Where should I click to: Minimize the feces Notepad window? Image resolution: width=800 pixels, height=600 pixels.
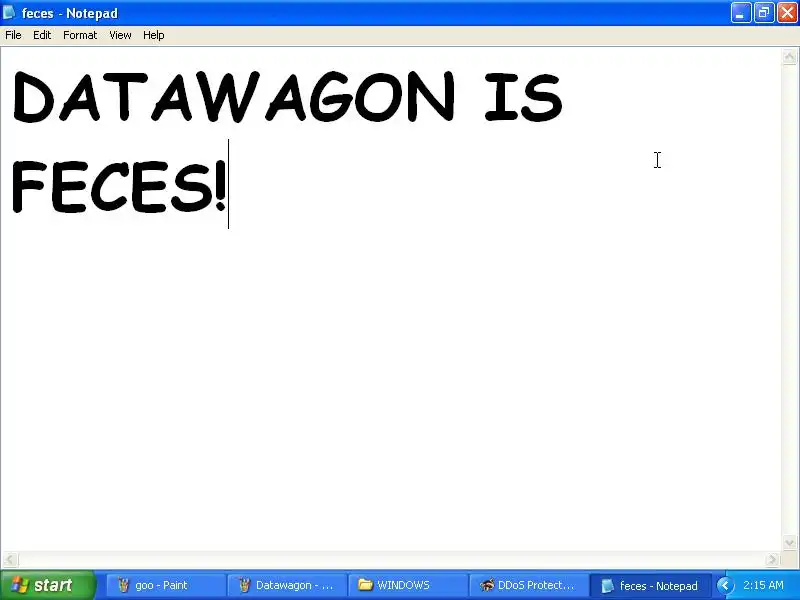741,13
